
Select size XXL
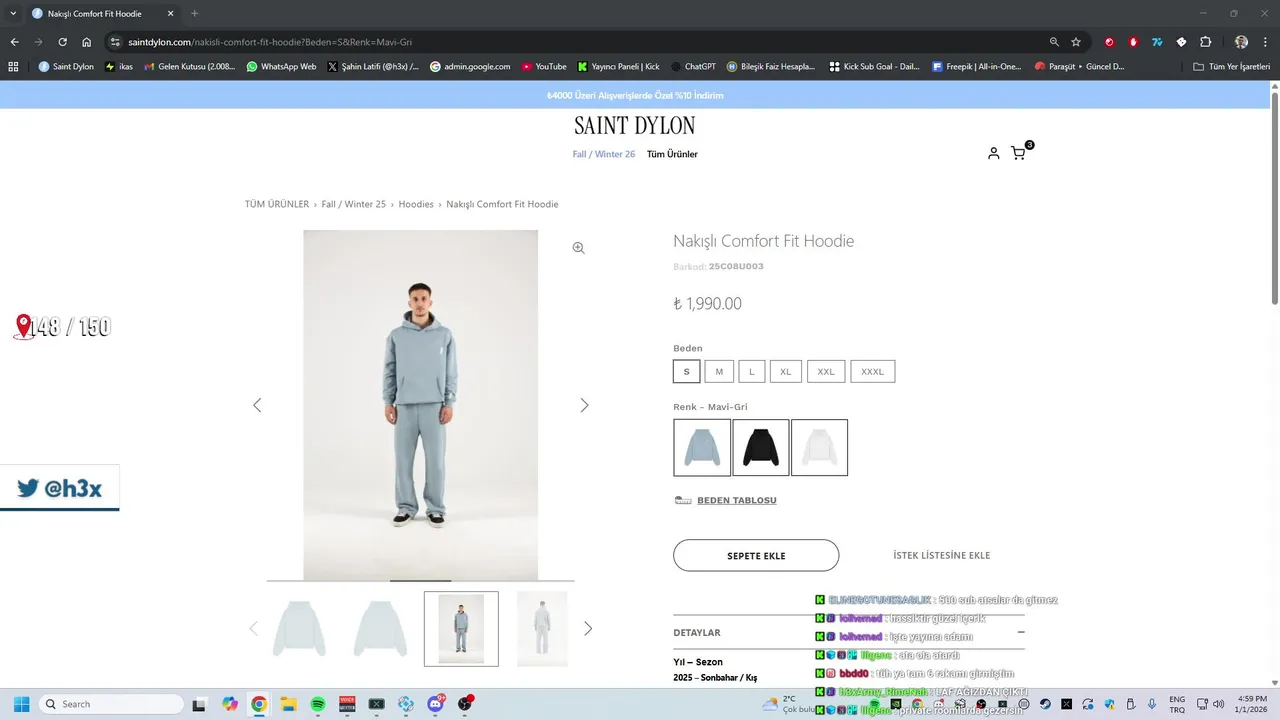826,371
